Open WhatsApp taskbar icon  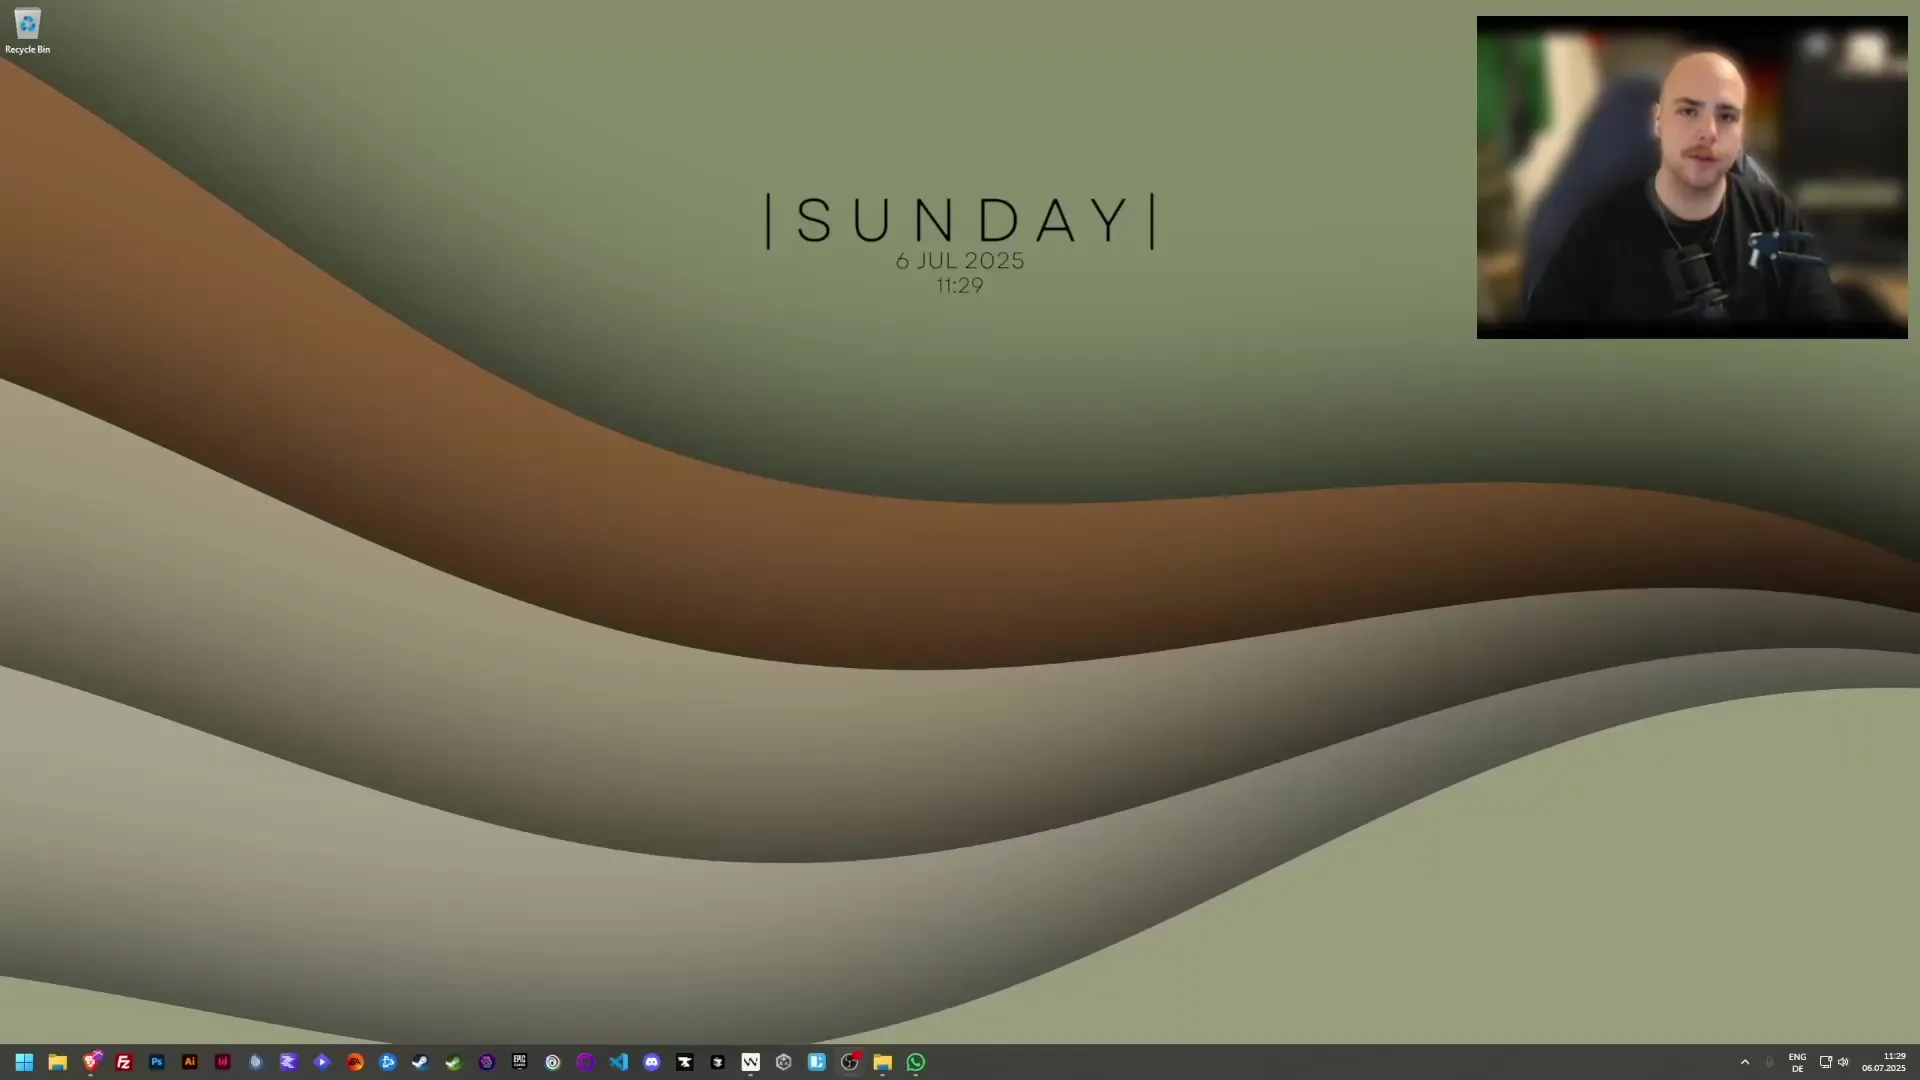[916, 1062]
